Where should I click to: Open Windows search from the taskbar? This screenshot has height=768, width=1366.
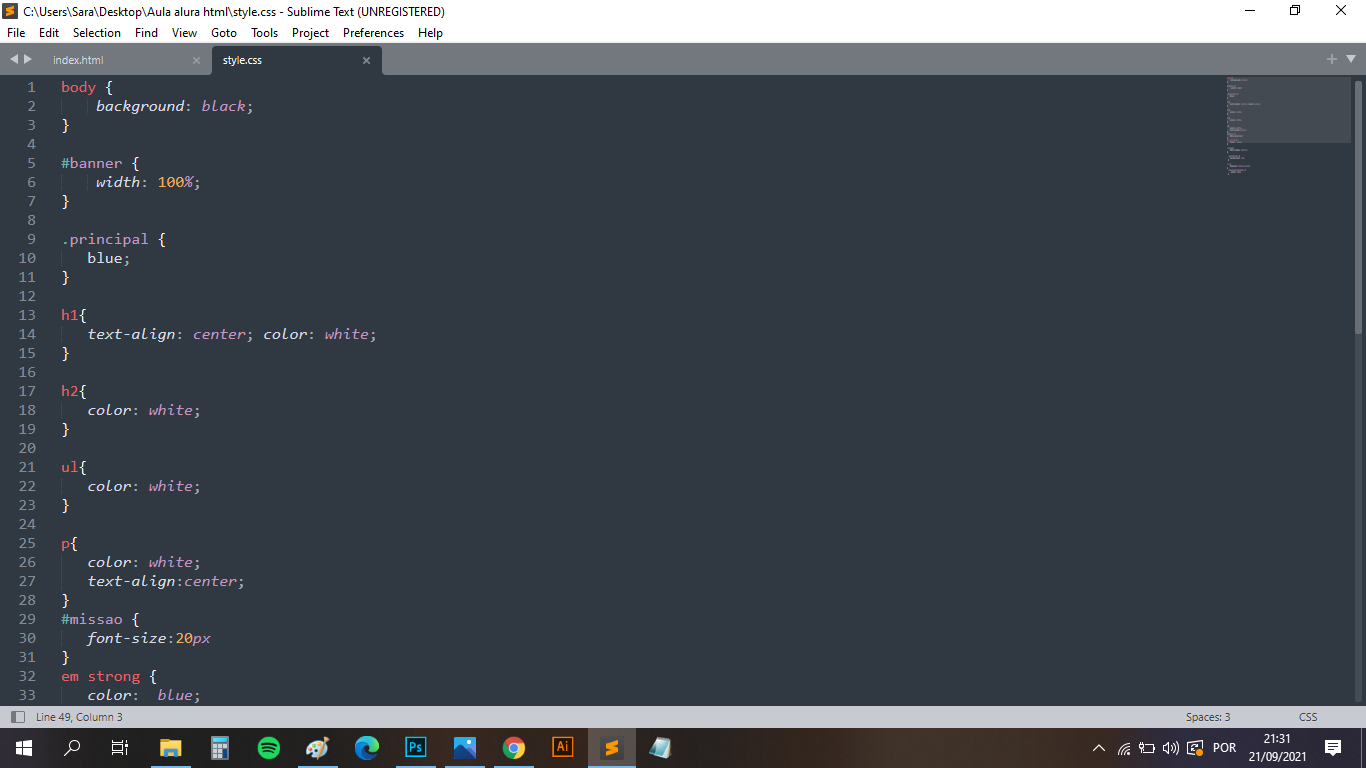pos(72,748)
